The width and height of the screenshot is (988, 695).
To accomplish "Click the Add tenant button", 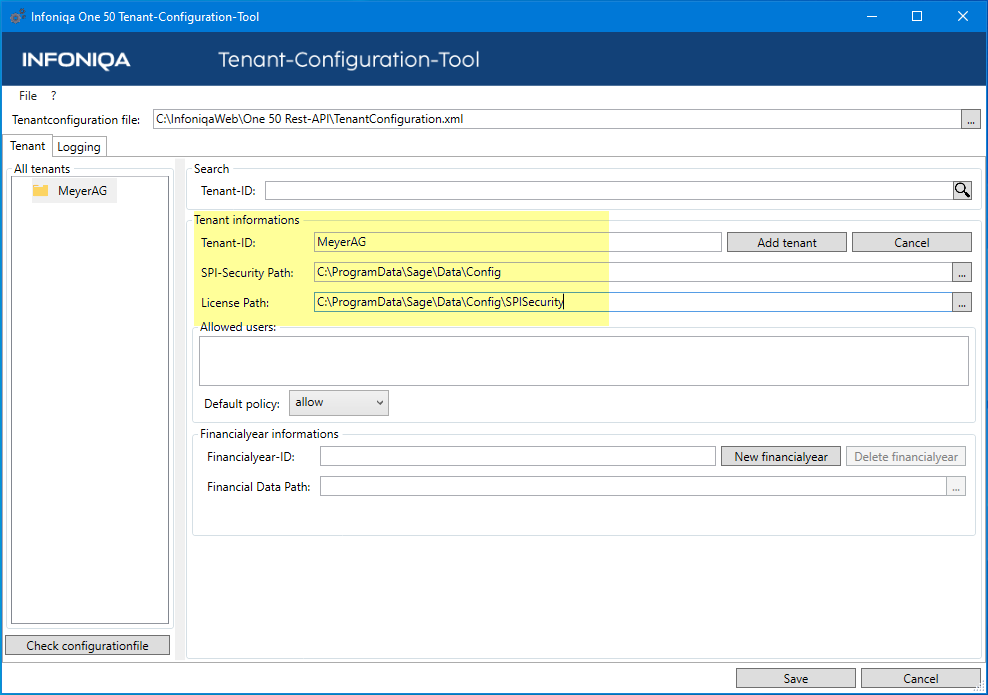I will tap(786, 243).
